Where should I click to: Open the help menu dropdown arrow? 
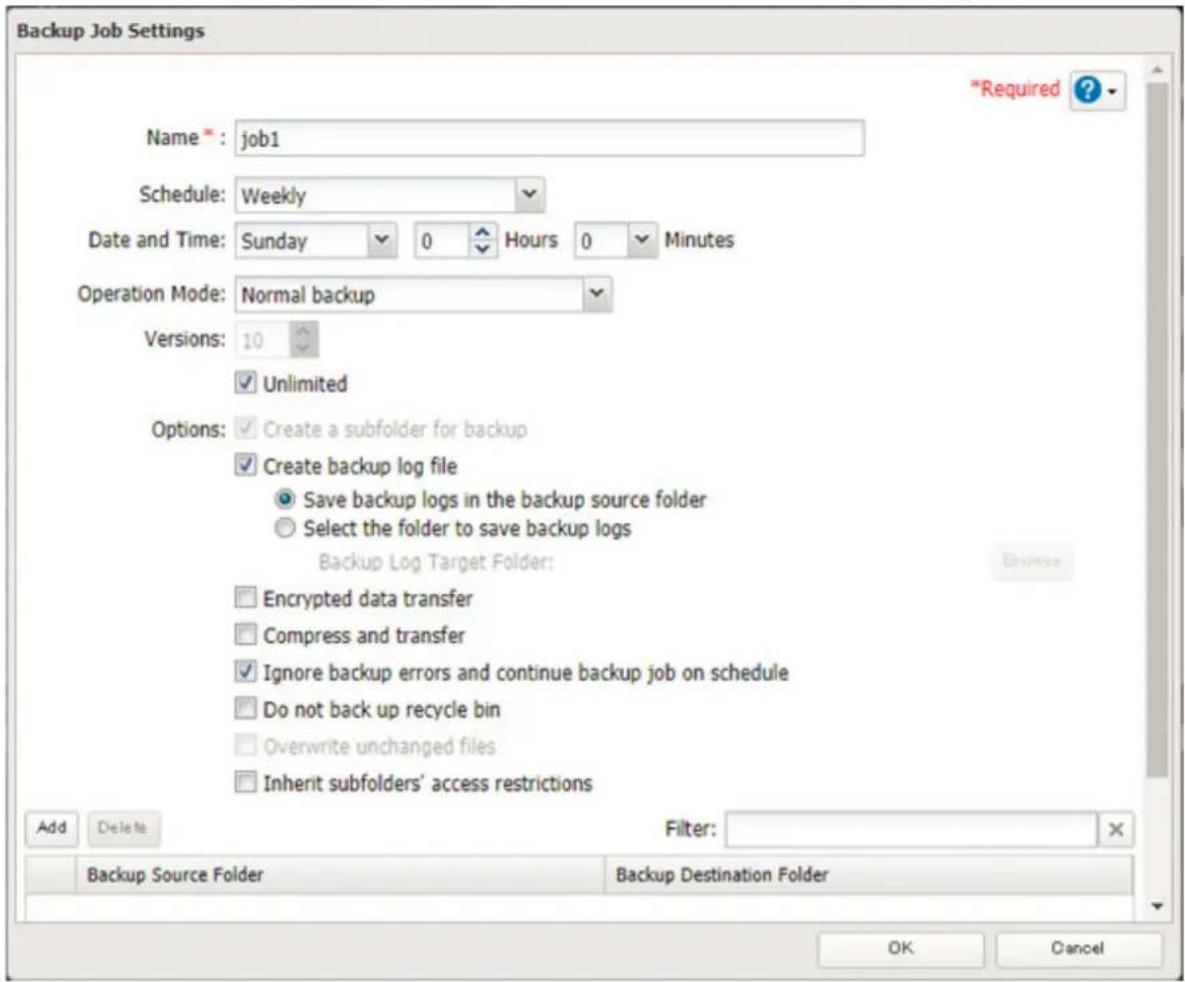tap(1112, 91)
